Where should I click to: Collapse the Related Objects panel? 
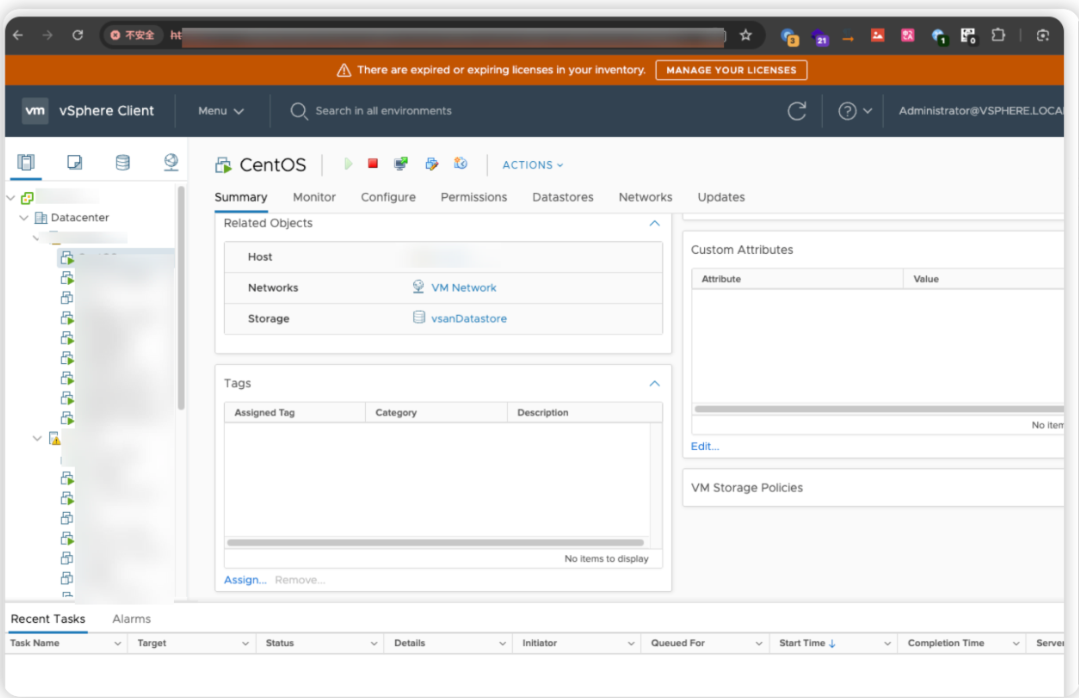[654, 223]
